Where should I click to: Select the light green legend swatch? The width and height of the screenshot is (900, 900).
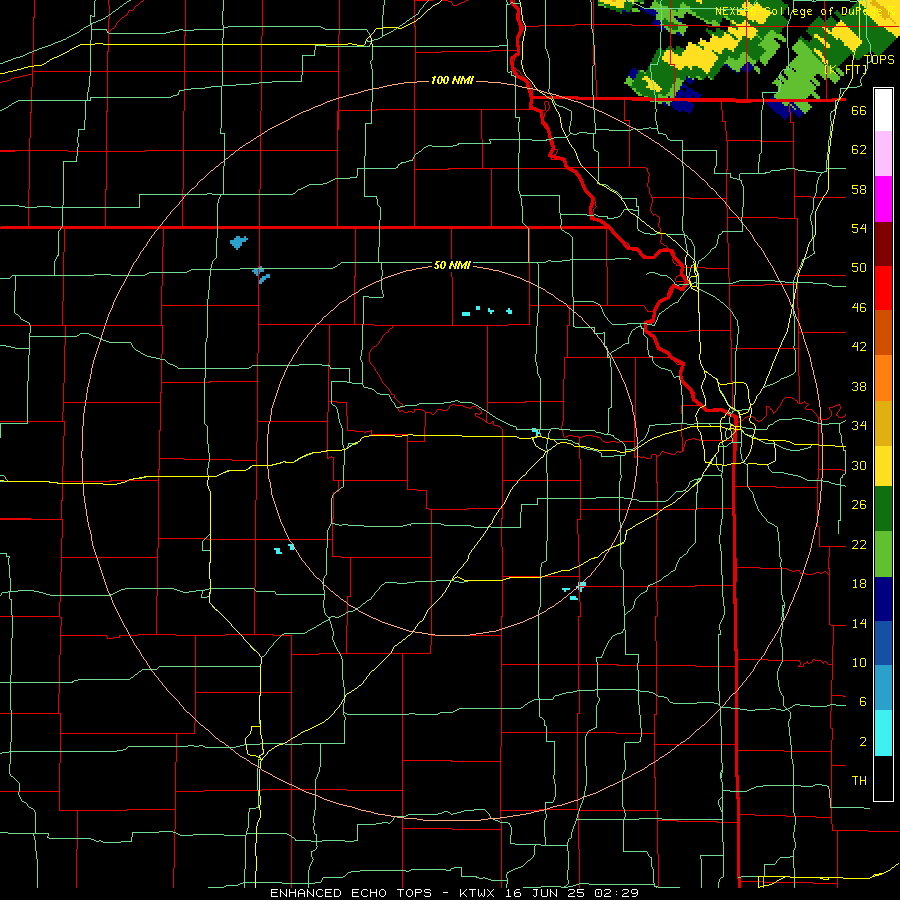(x=883, y=554)
